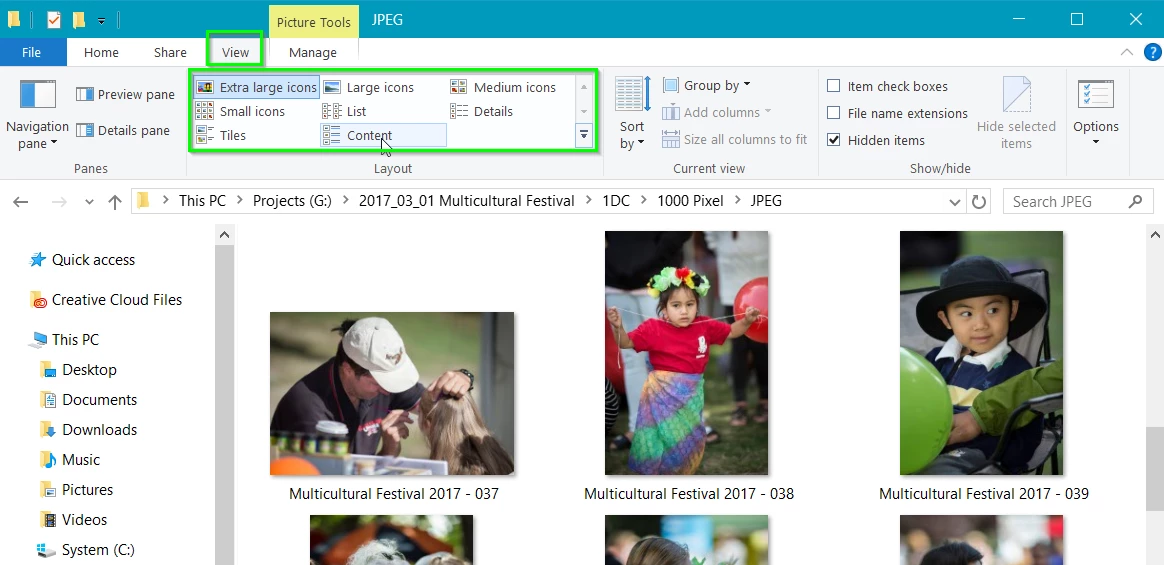The width and height of the screenshot is (1164, 565).
Task: Click Projects (G:) in address bar
Action: click(292, 200)
